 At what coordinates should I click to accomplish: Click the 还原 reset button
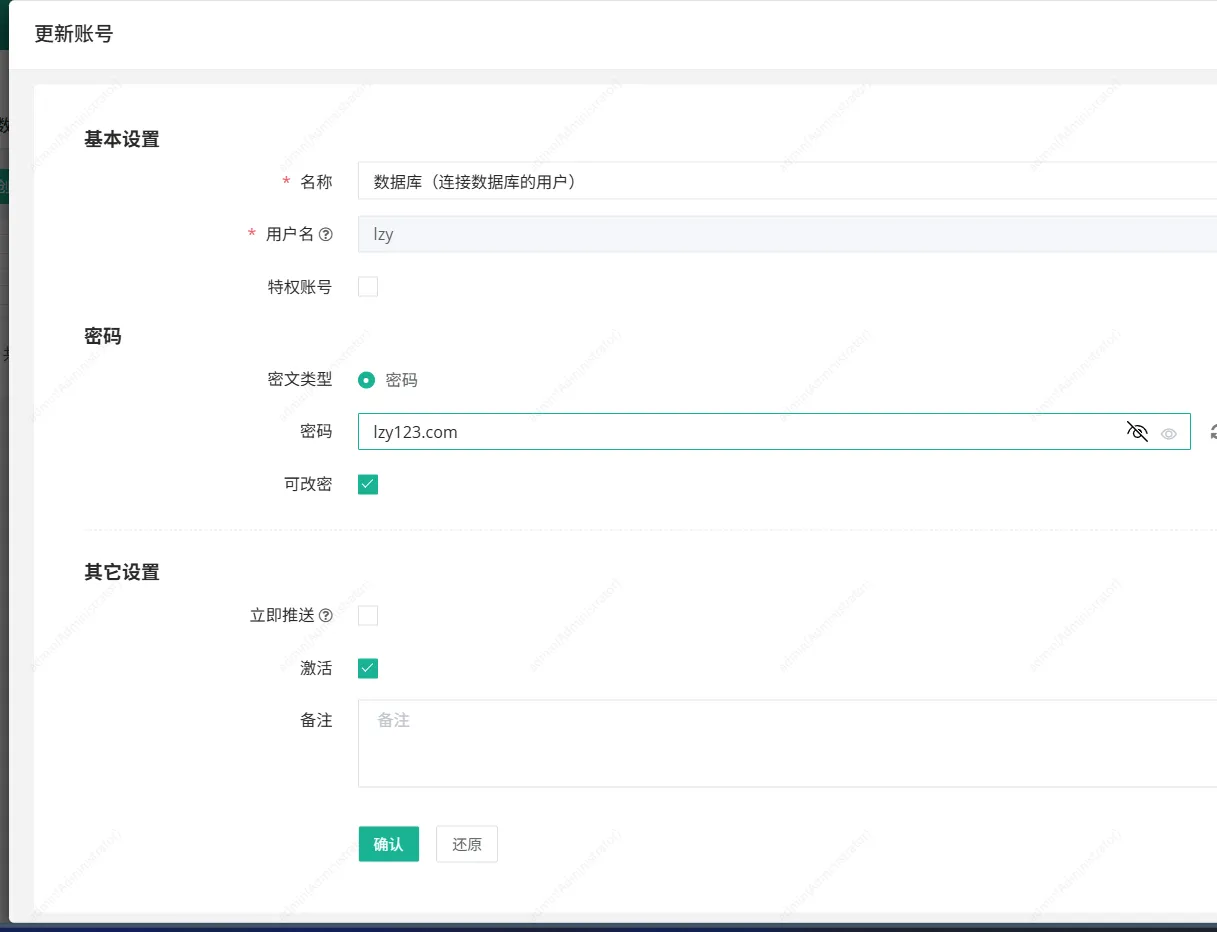coord(467,844)
